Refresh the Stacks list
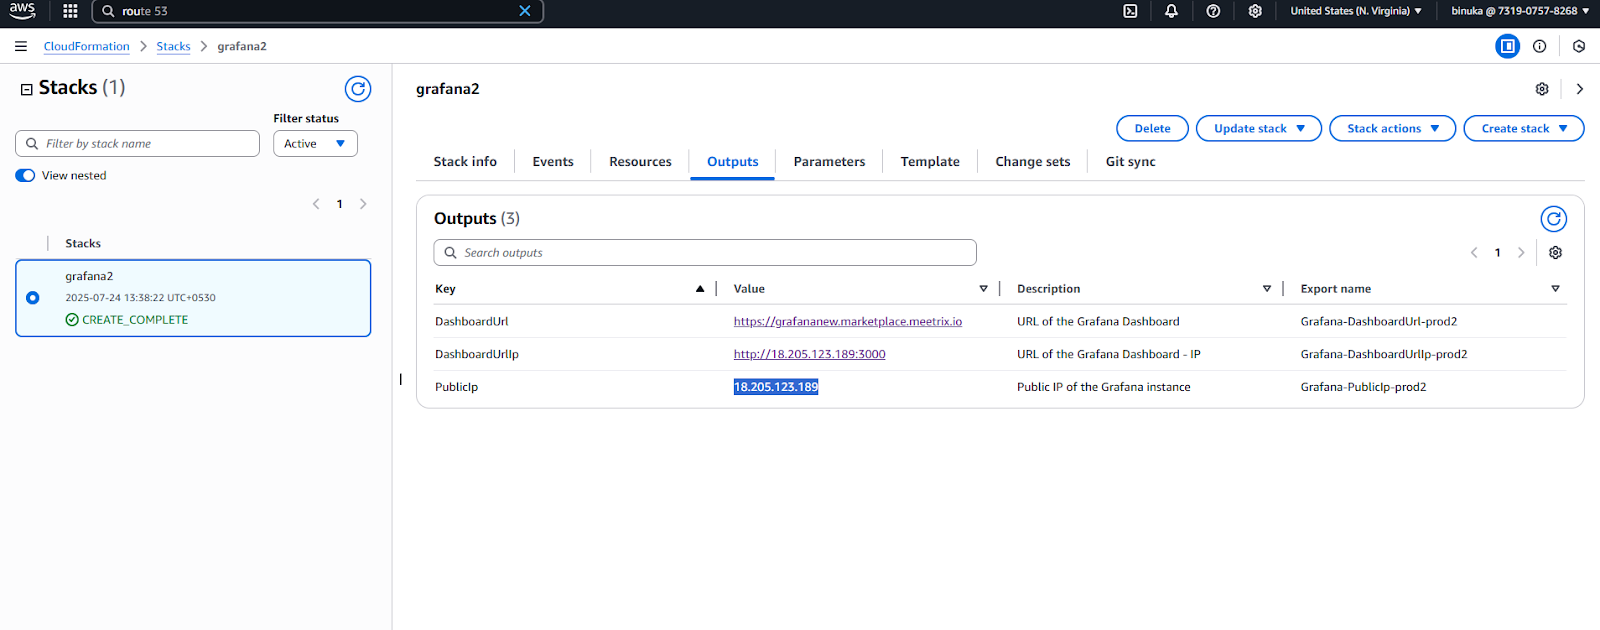 (x=358, y=89)
